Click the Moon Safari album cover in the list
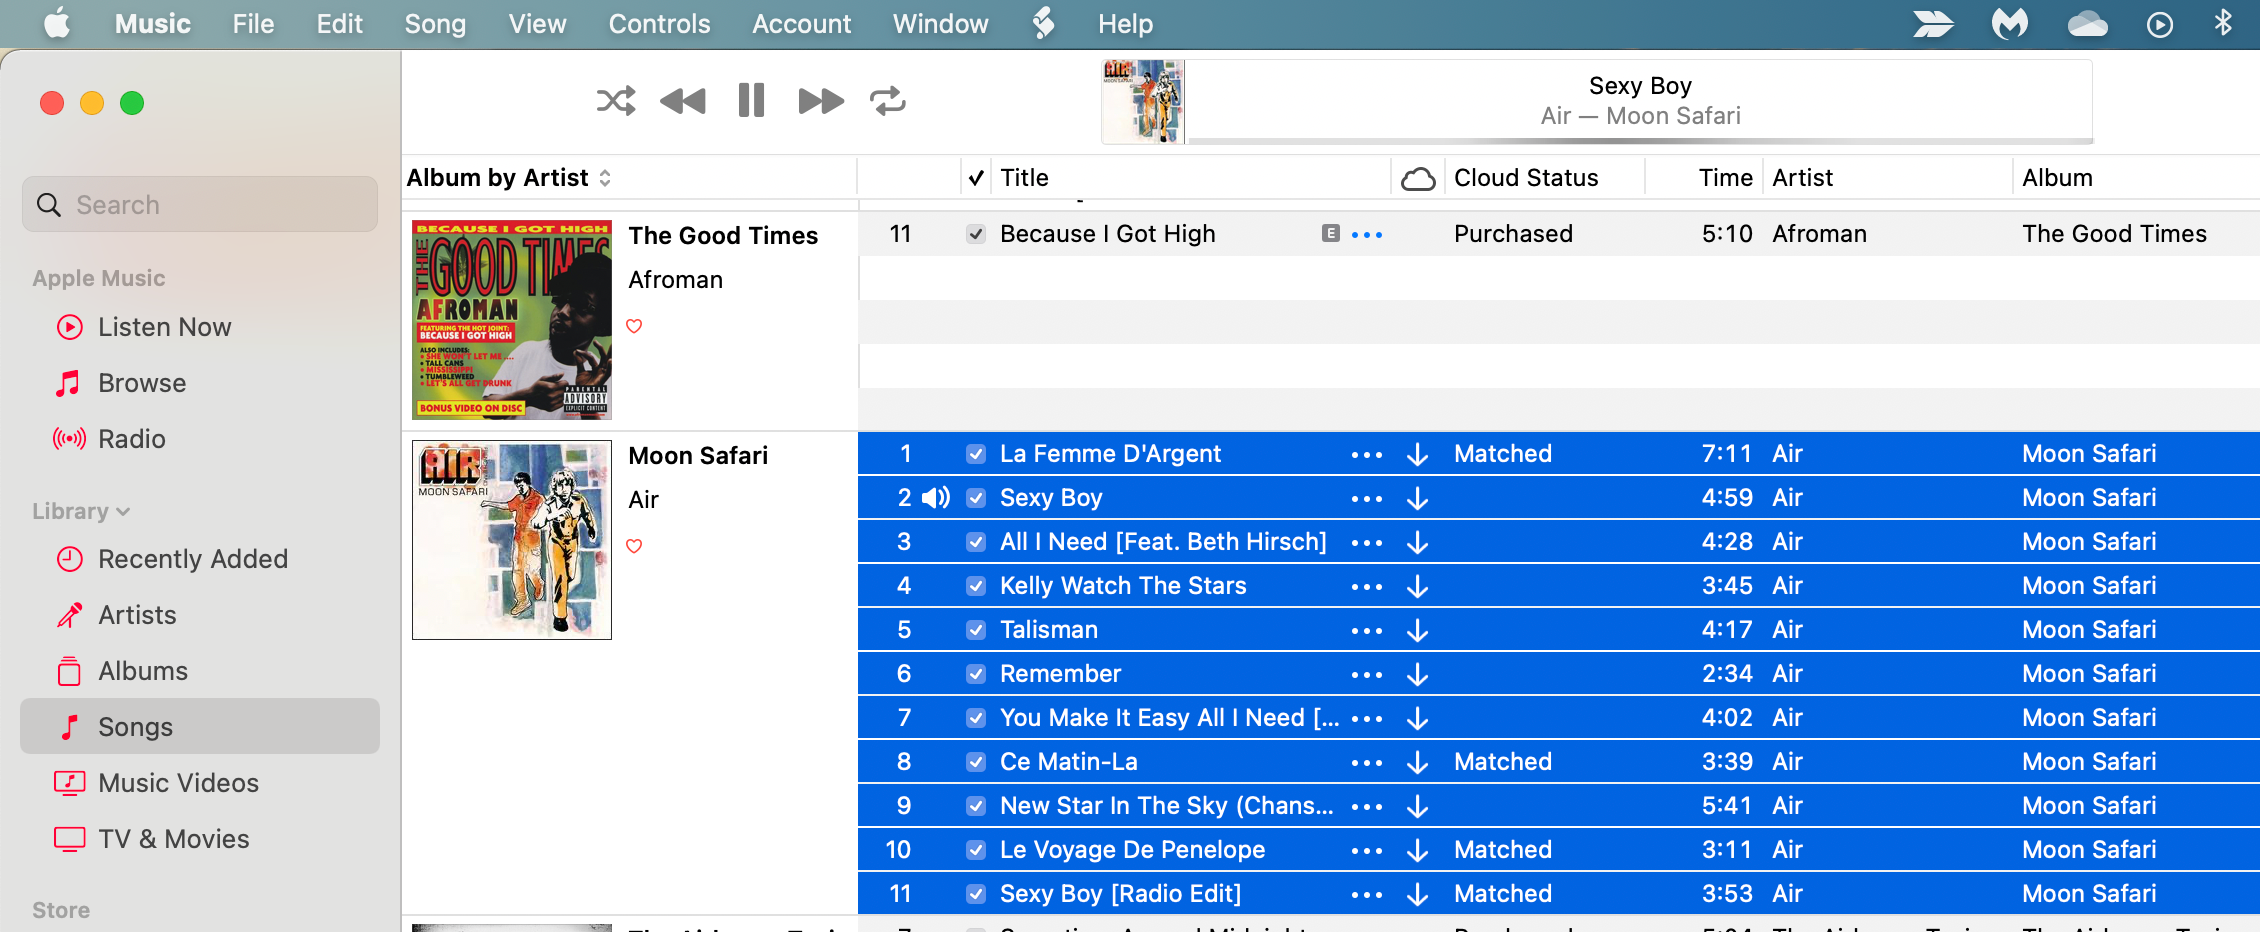Viewport: 2260px width, 932px height. 512,540
